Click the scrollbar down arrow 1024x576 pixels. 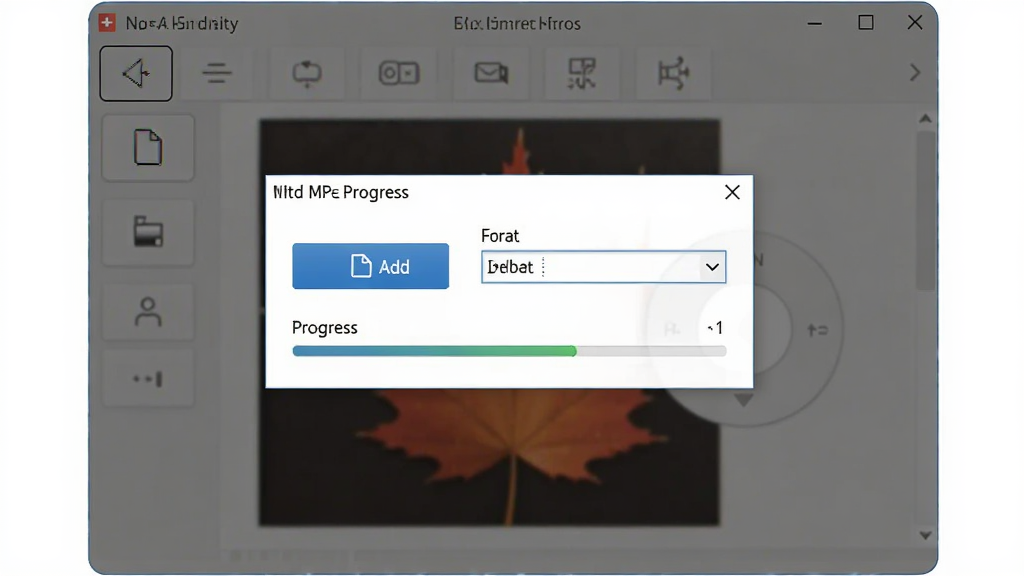pos(925,536)
